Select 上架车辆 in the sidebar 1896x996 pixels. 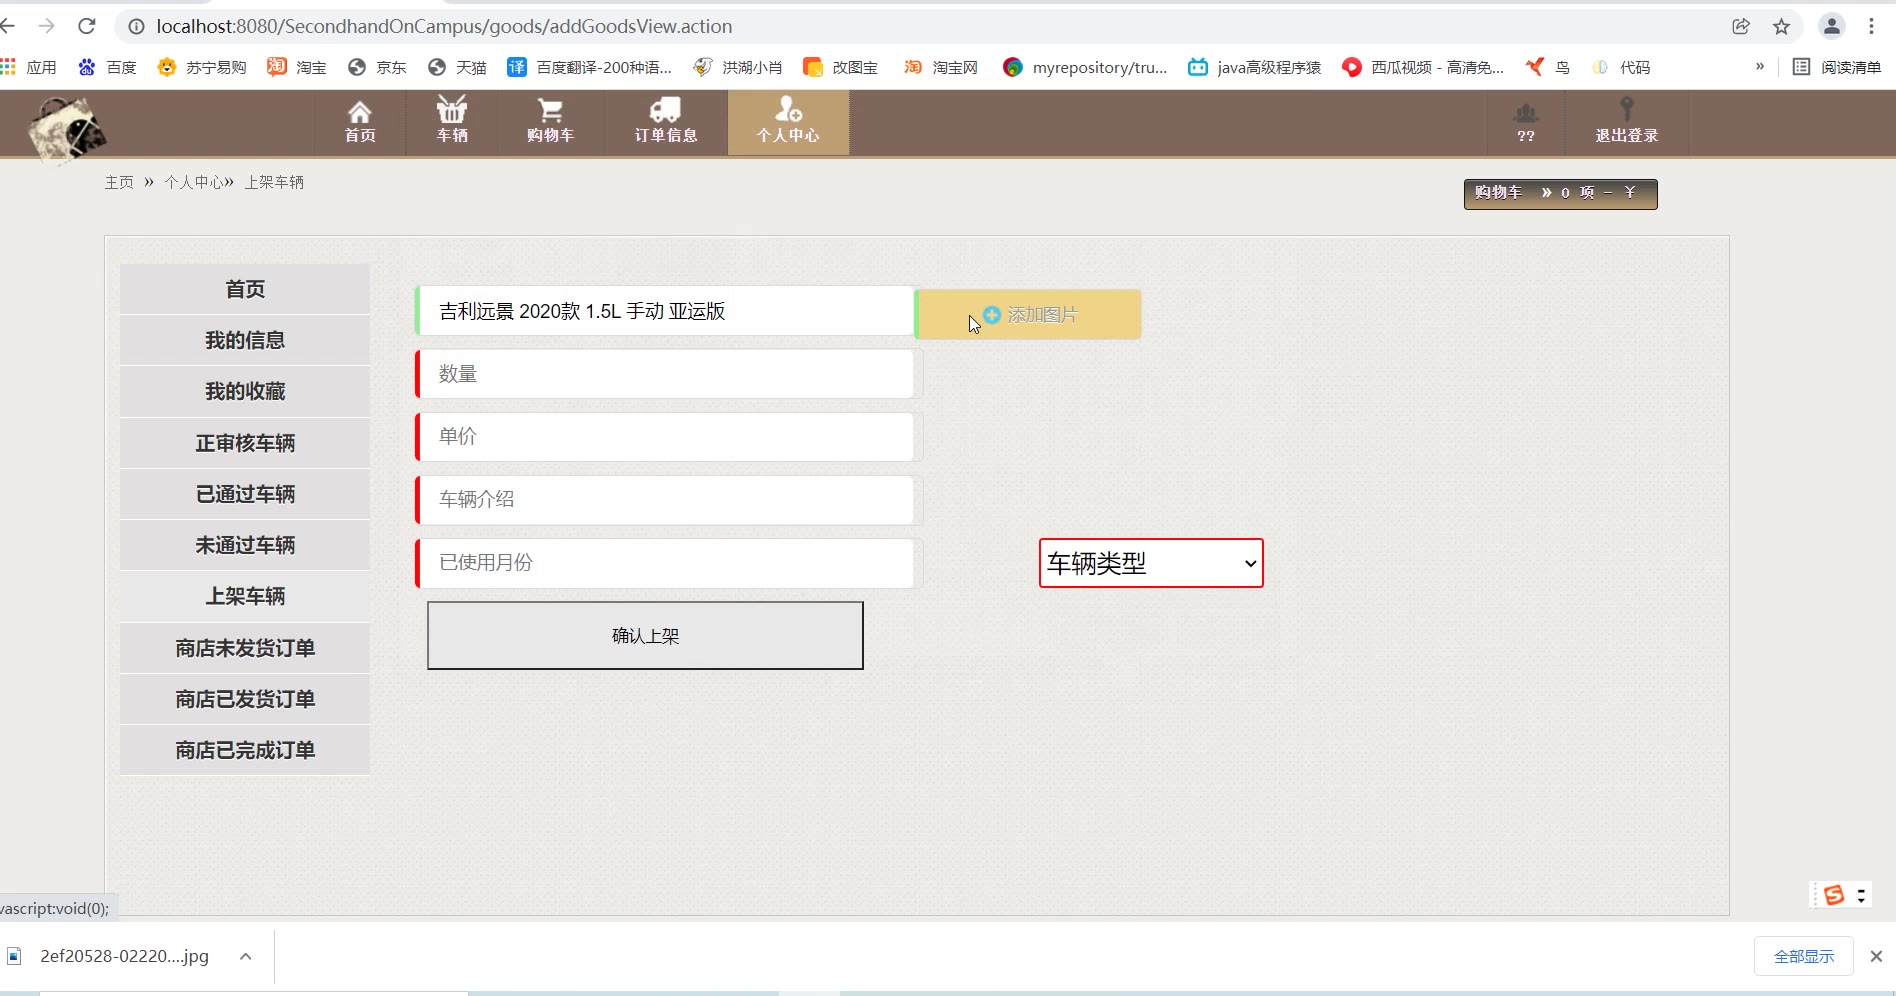click(x=245, y=596)
